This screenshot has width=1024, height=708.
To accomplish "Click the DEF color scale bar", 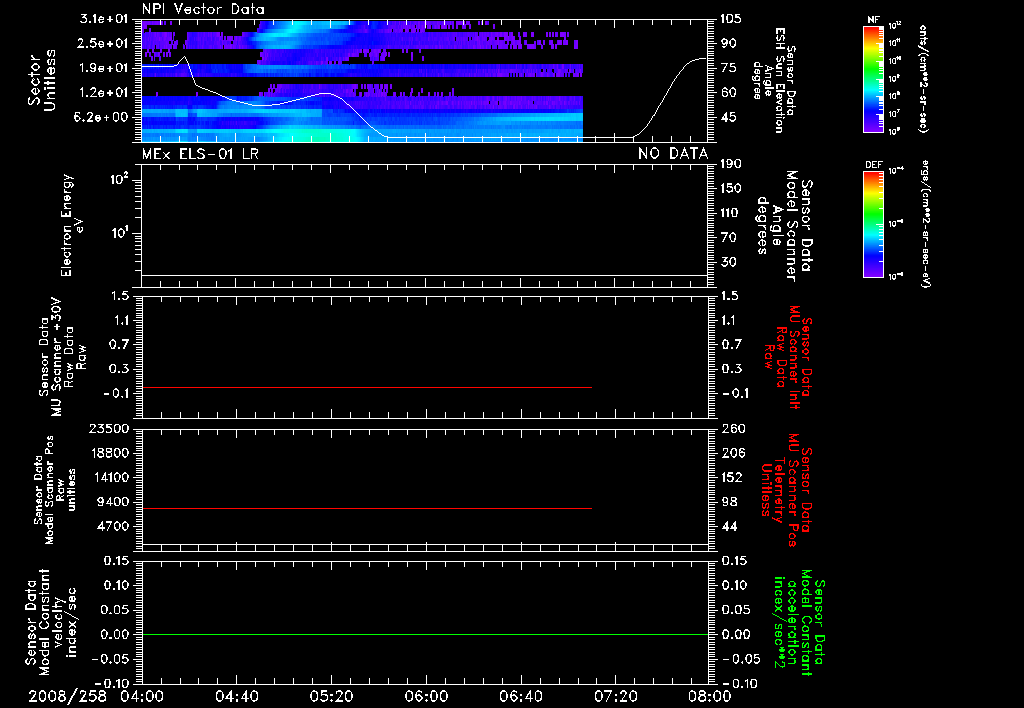I will click(874, 223).
